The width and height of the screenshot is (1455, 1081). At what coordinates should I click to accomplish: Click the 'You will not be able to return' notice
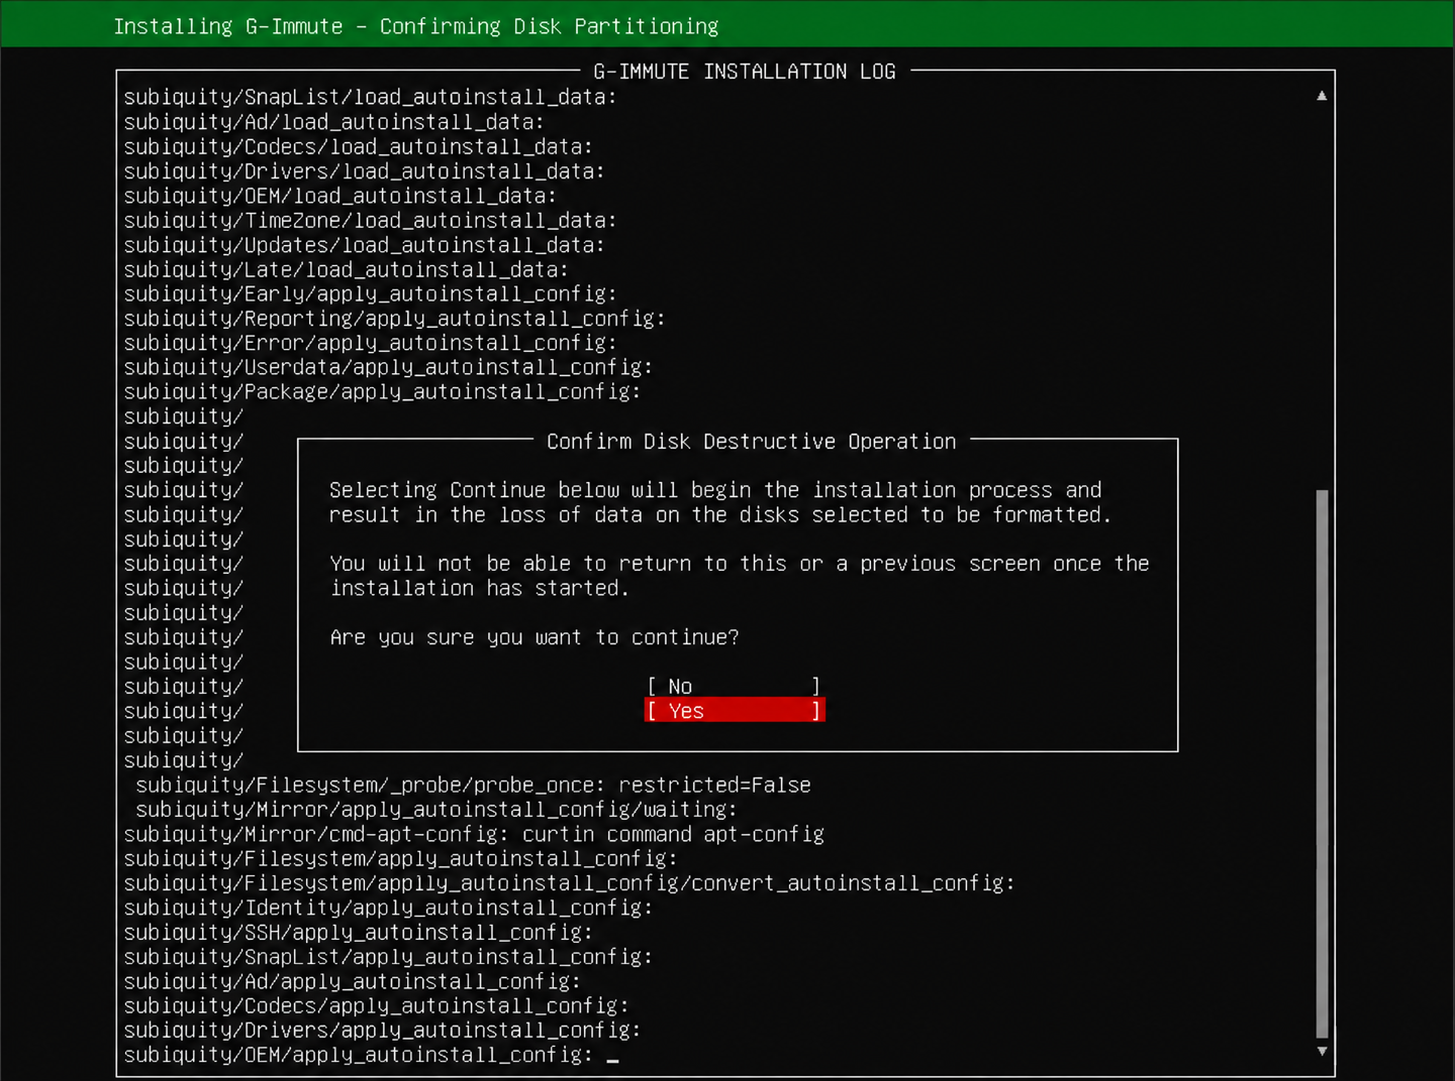pos(739,576)
